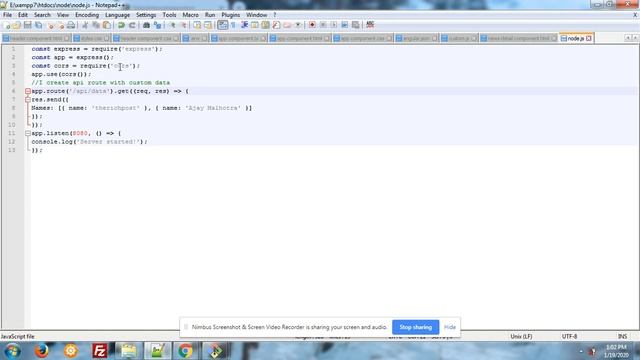Stop macro recording icon

(x=323, y=25)
